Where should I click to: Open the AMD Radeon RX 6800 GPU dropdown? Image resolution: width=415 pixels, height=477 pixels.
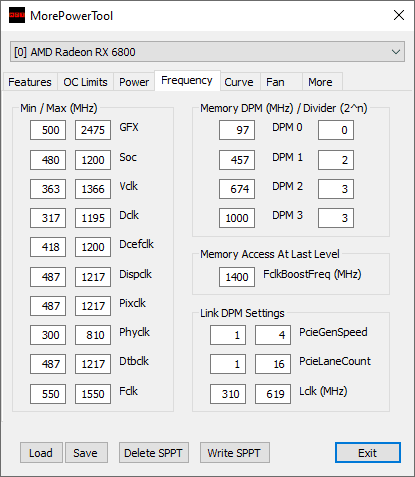click(207, 52)
